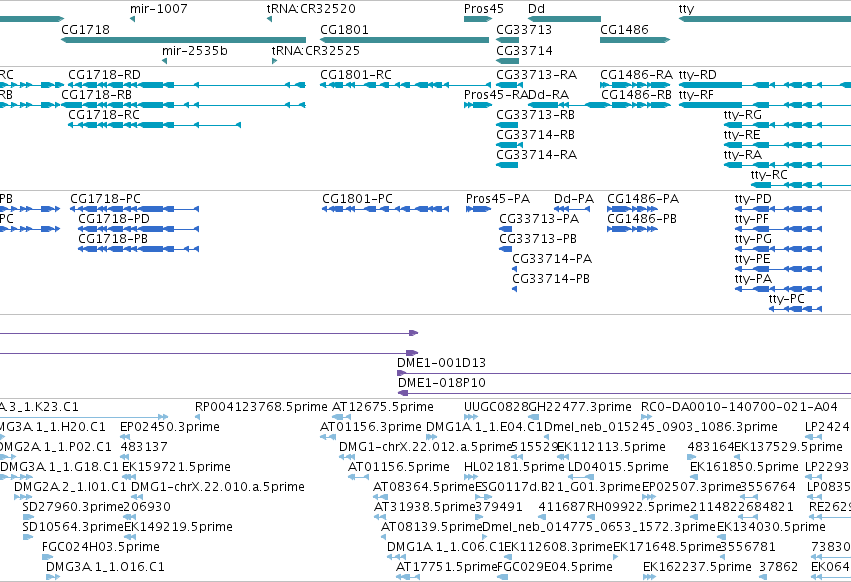851x582 pixels.
Task: Select the EK162237.5prime EST label
Action: coord(697,567)
